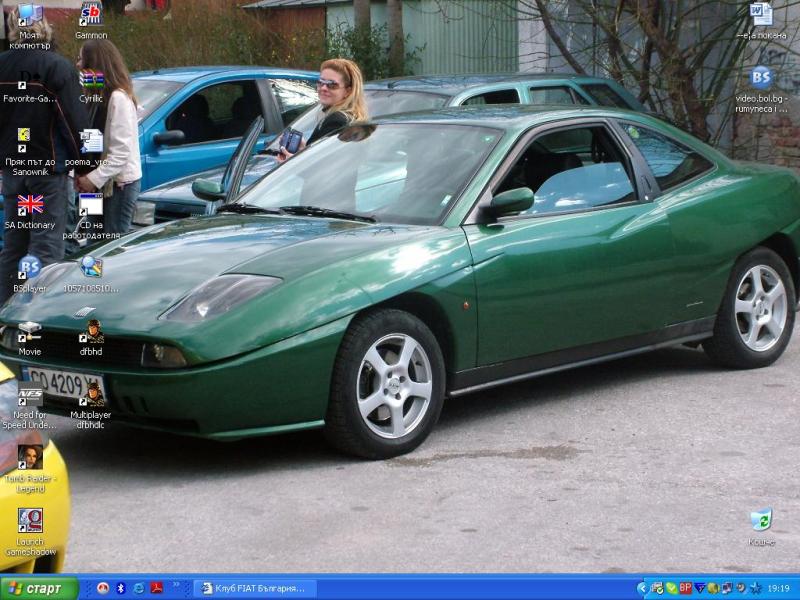Screen dimensions: 800x600
Task: Select the SA Dictionary desktop icon
Action: [30, 205]
